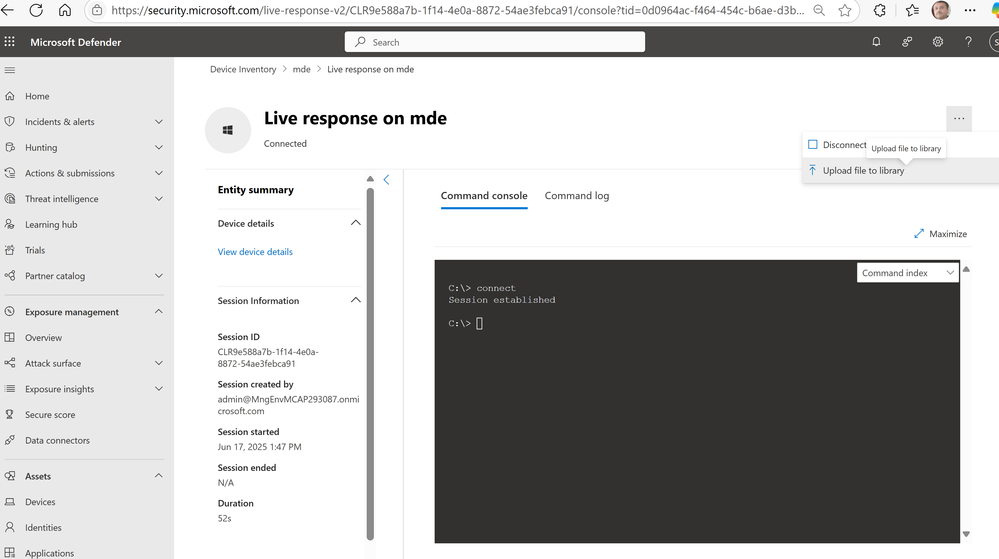Click the Devices laptop icon
999x559 pixels.
tap(10, 502)
